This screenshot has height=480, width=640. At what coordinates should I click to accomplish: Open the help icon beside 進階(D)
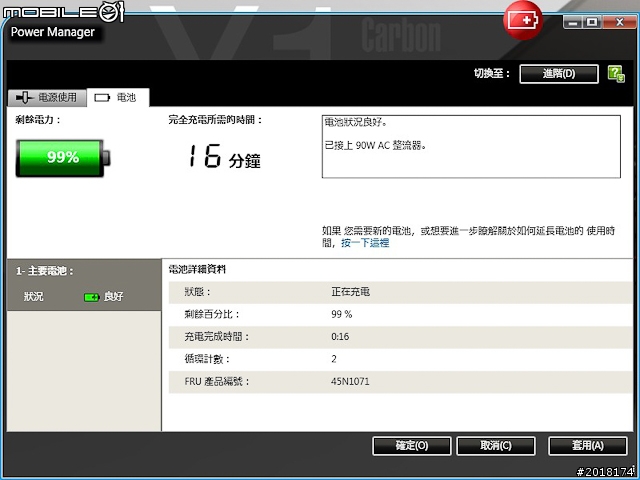click(x=616, y=74)
